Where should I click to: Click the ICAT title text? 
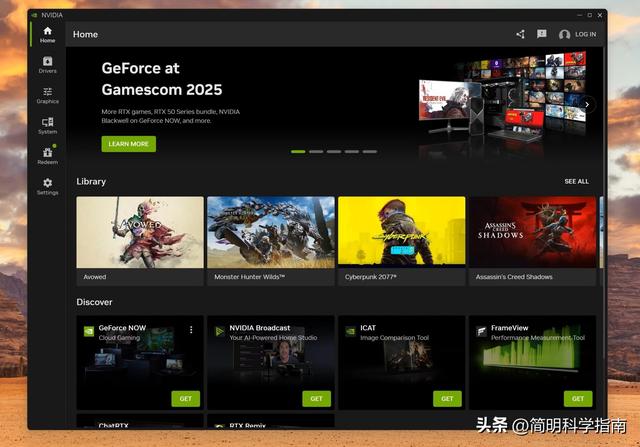[x=368, y=328]
